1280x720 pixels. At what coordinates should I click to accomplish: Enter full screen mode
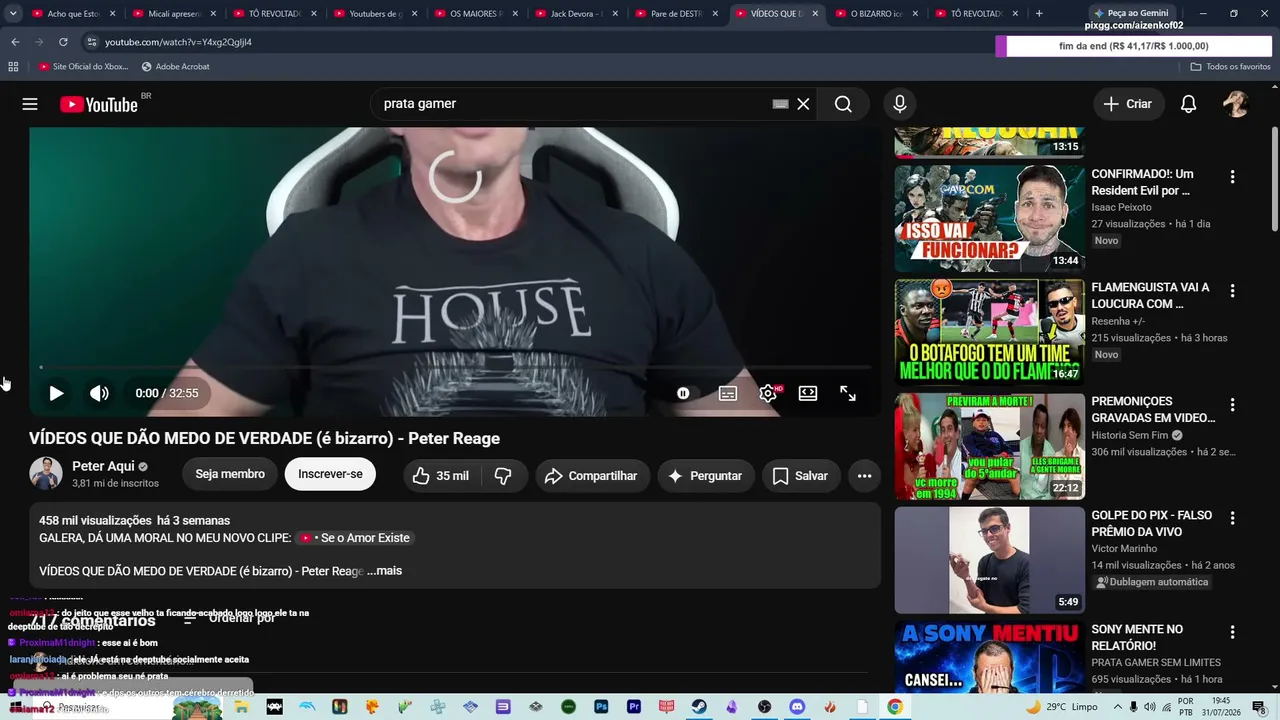click(848, 393)
